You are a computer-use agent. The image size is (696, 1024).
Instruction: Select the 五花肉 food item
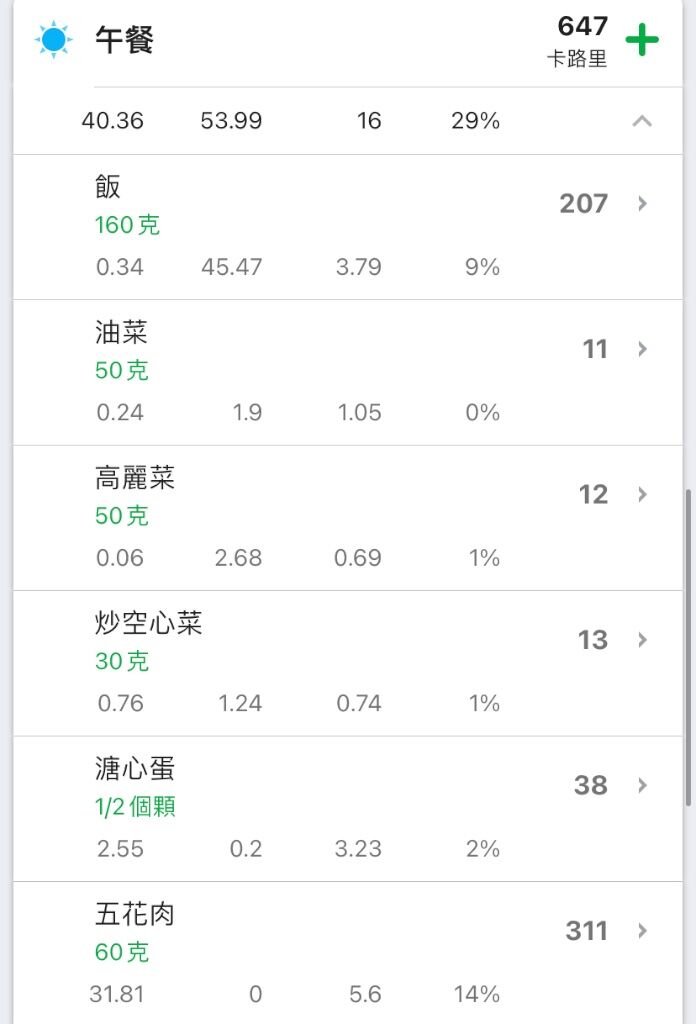[x=134, y=914]
